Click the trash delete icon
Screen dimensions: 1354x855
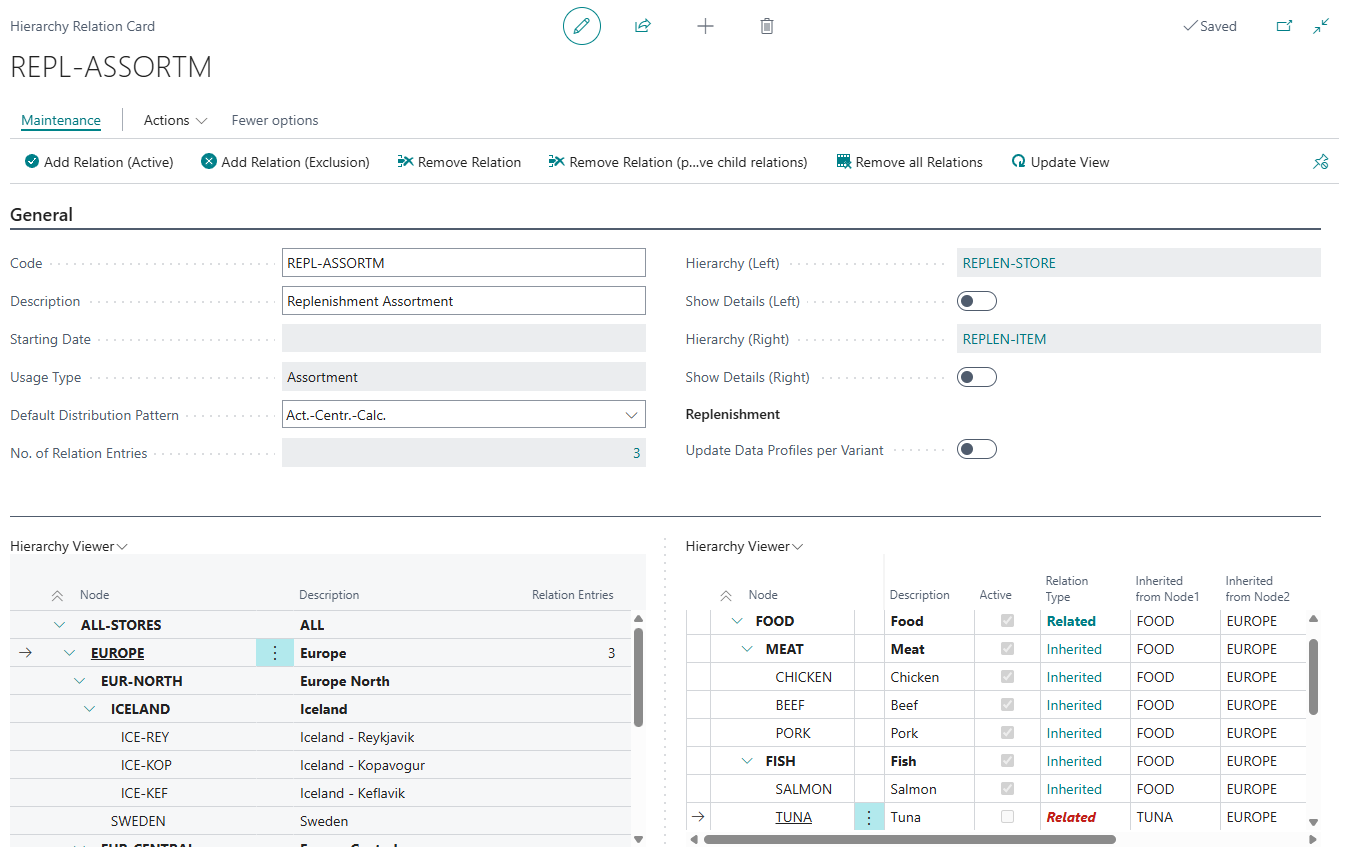(x=767, y=26)
